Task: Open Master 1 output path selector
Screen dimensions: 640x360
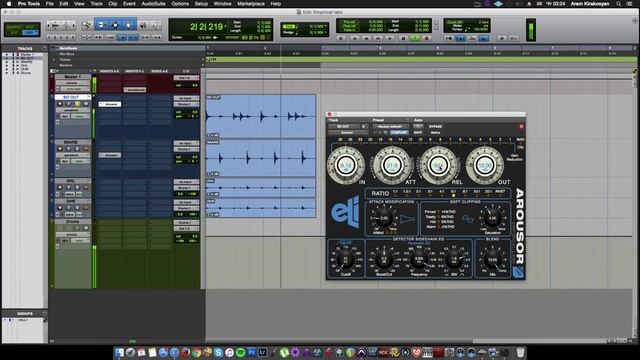Action: [186, 78]
